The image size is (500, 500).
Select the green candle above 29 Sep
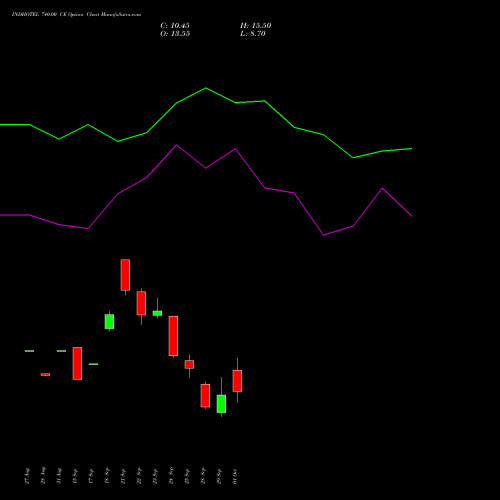pyautogui.click(x=221, y=404)
